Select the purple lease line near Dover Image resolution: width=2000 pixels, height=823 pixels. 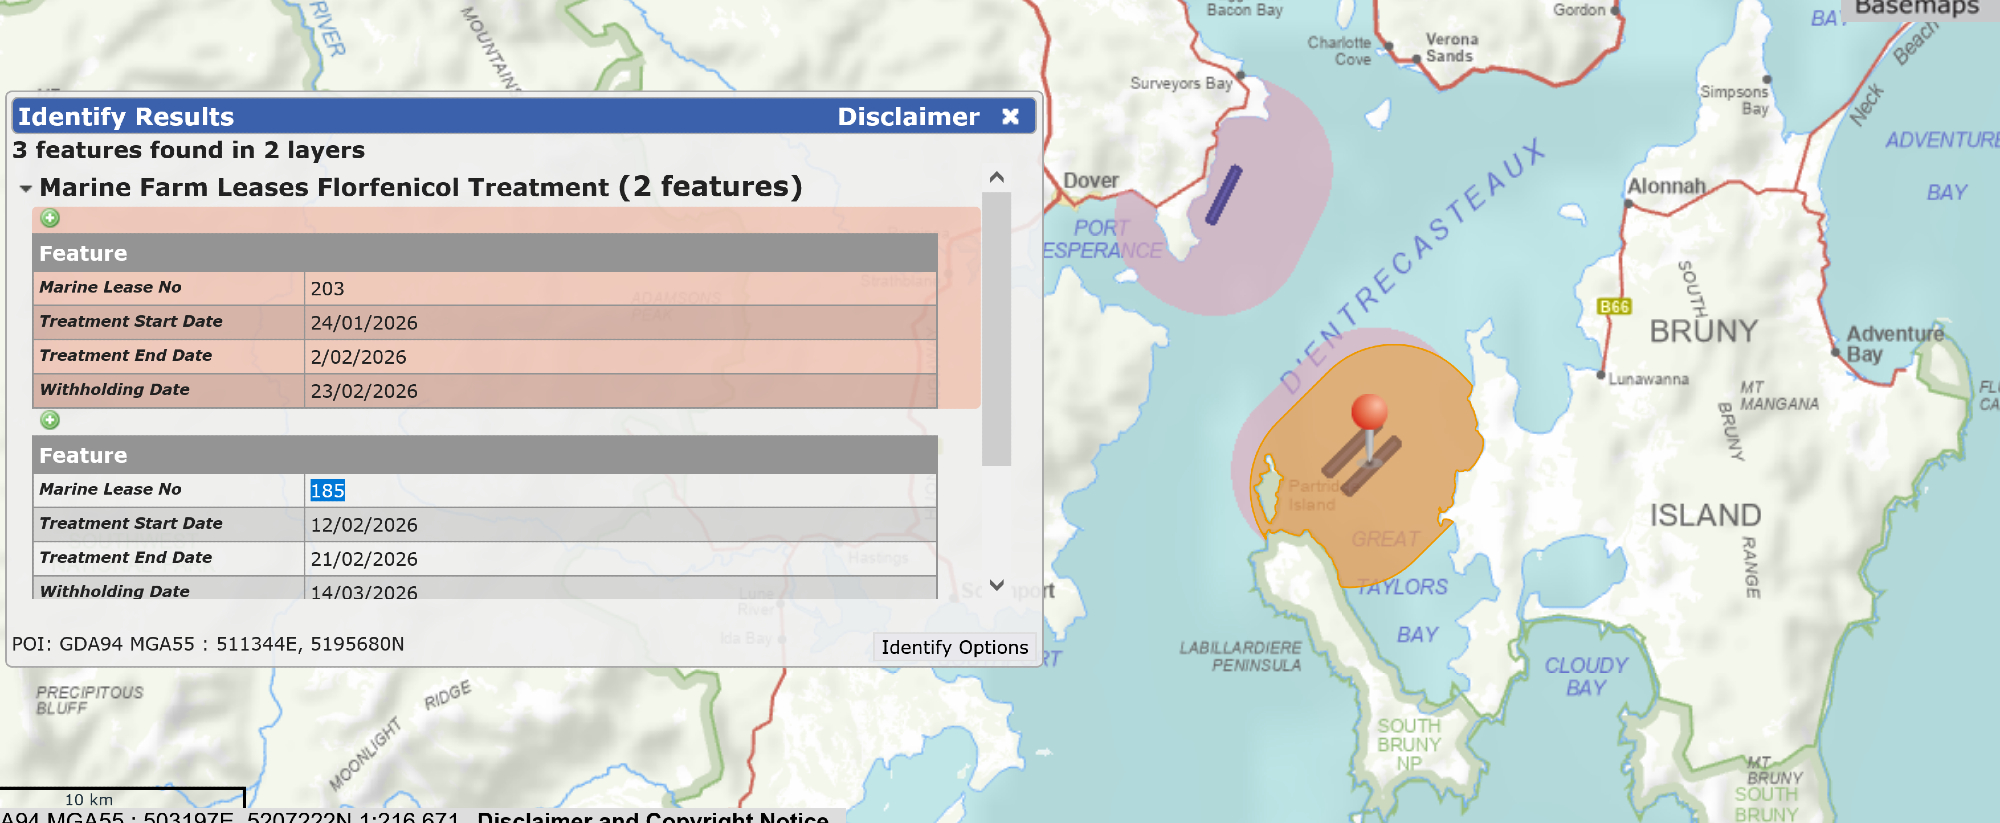pos(1223,195)
